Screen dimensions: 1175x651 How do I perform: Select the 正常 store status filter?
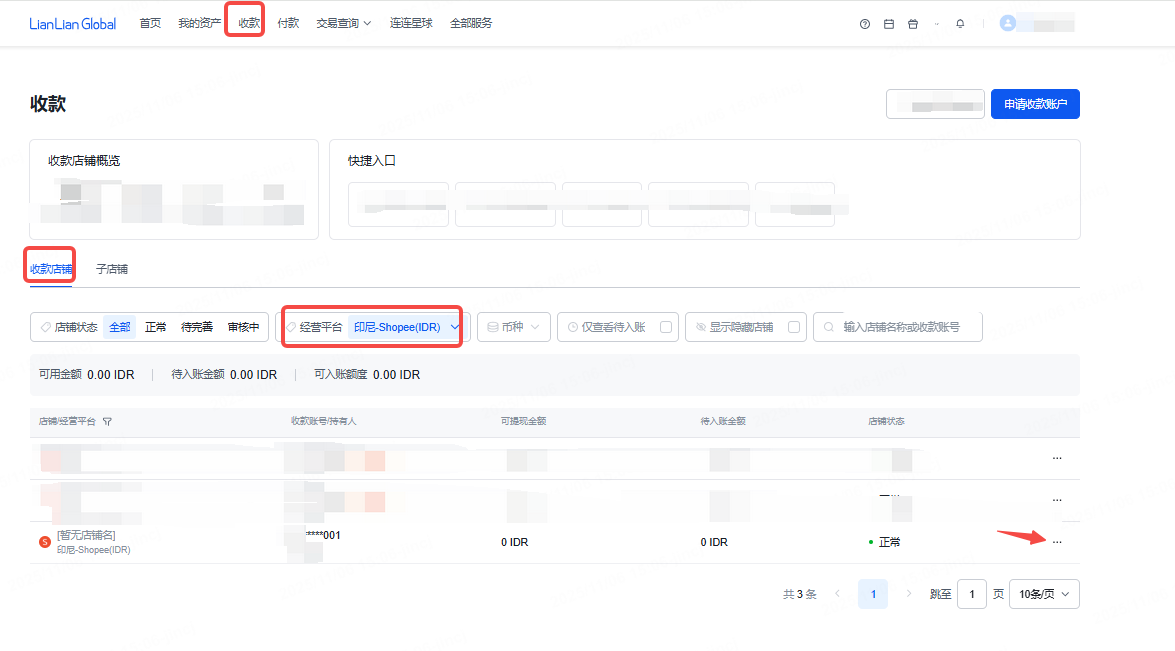[x=156, y=327]
